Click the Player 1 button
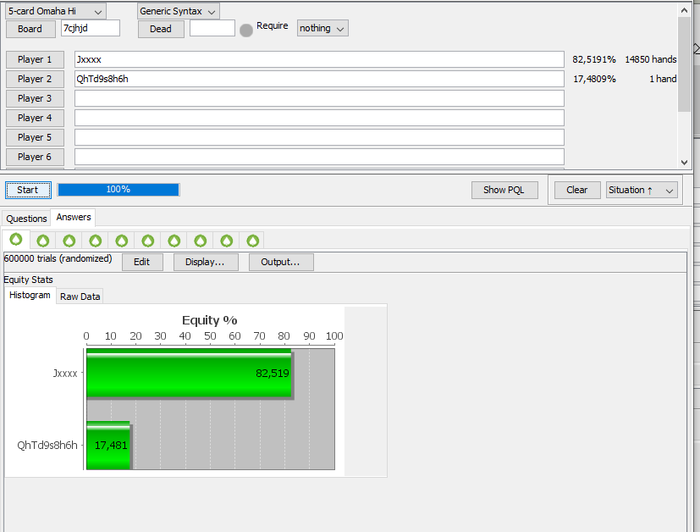The image size is (700, 532). (35, 59)
